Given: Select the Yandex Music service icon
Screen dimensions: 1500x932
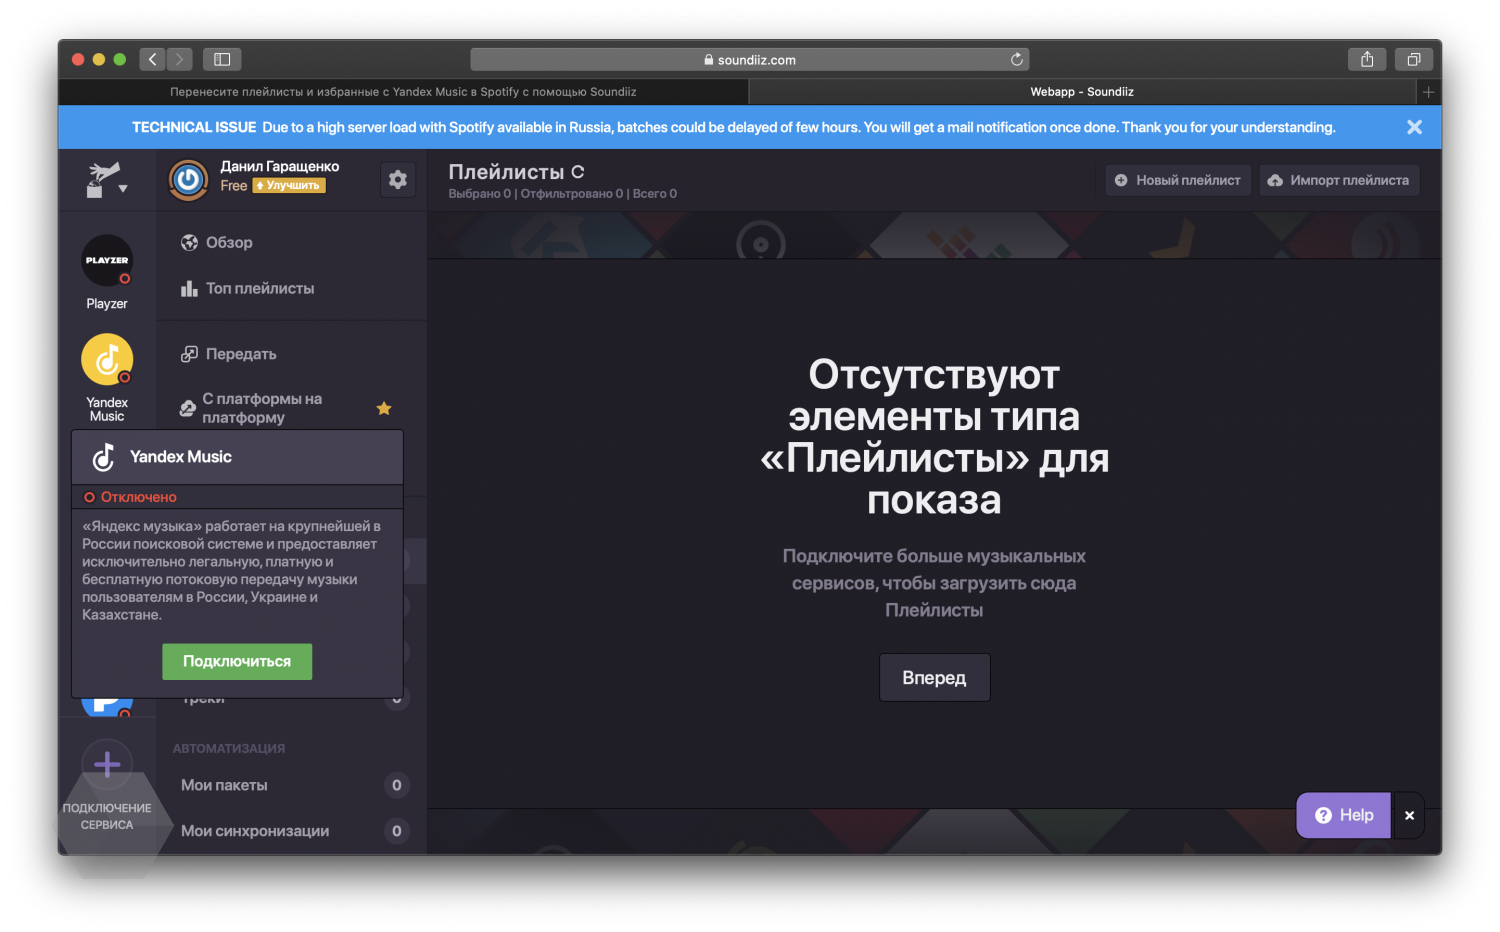Looking at the screenshot, I should [107, 359].
